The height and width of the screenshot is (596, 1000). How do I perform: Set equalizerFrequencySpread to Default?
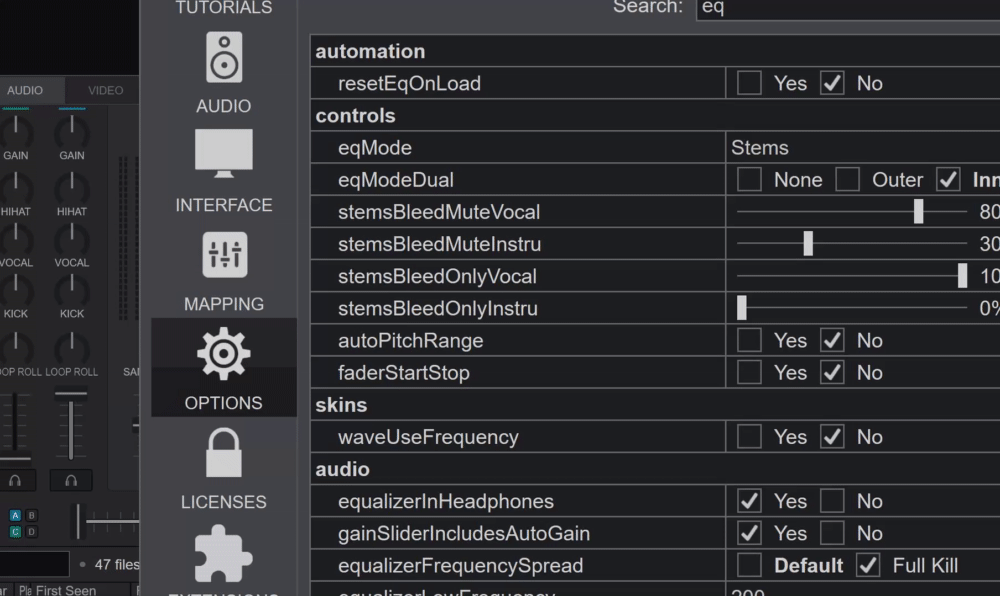click(749, 565)
